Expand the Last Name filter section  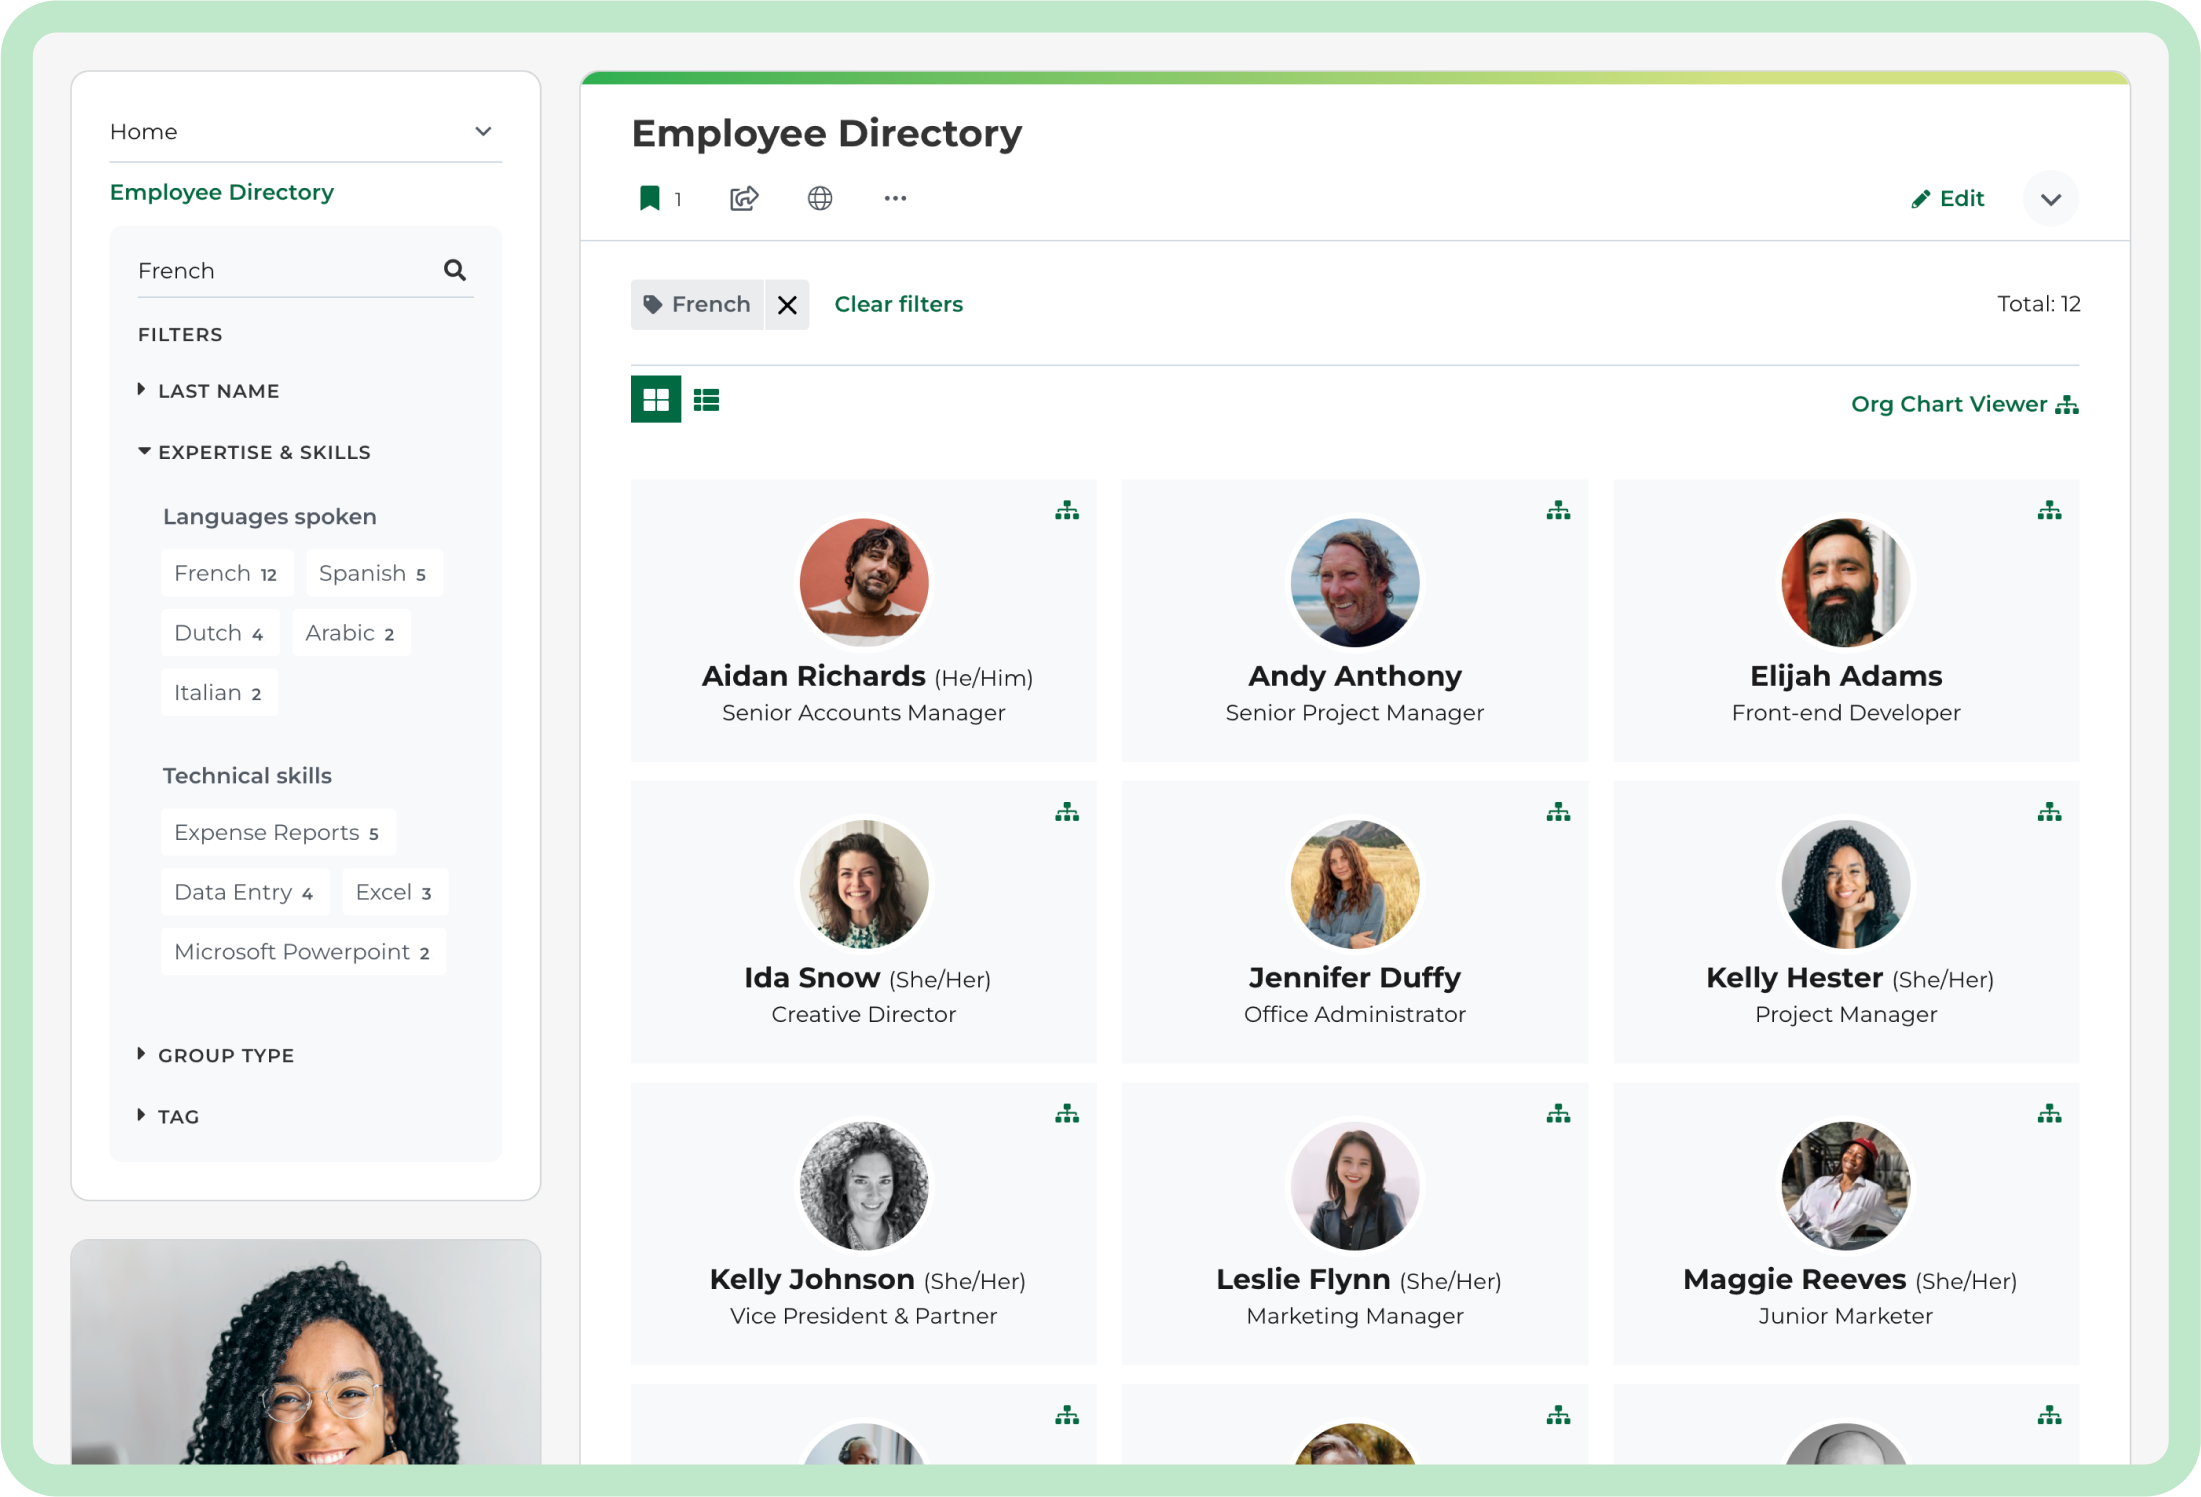[218, 391]
